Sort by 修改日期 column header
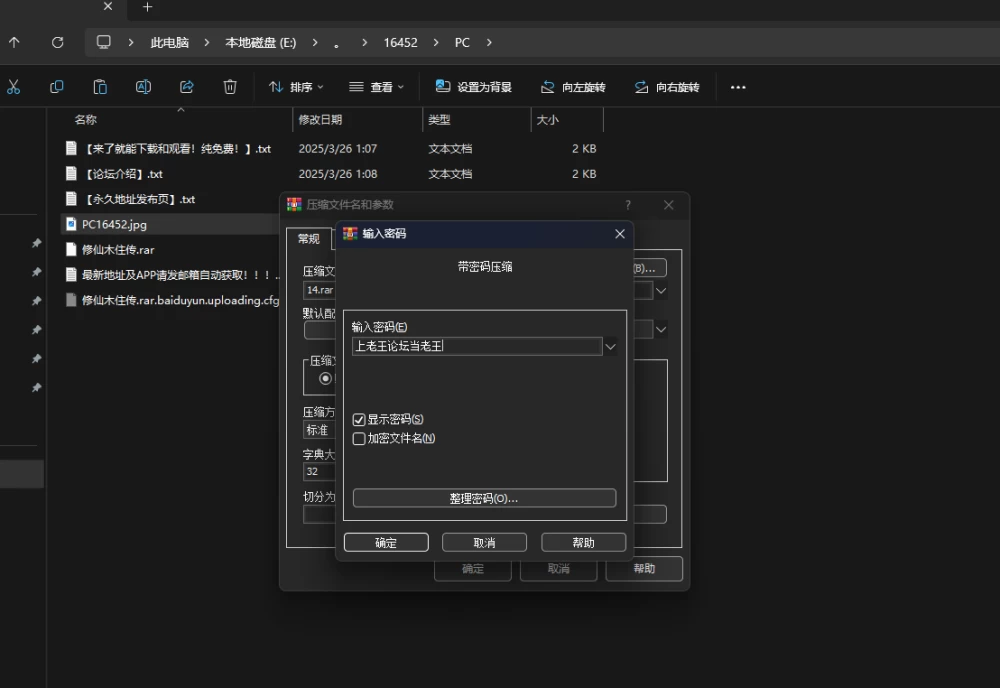 pyautogui.click(x=320, y=120)
